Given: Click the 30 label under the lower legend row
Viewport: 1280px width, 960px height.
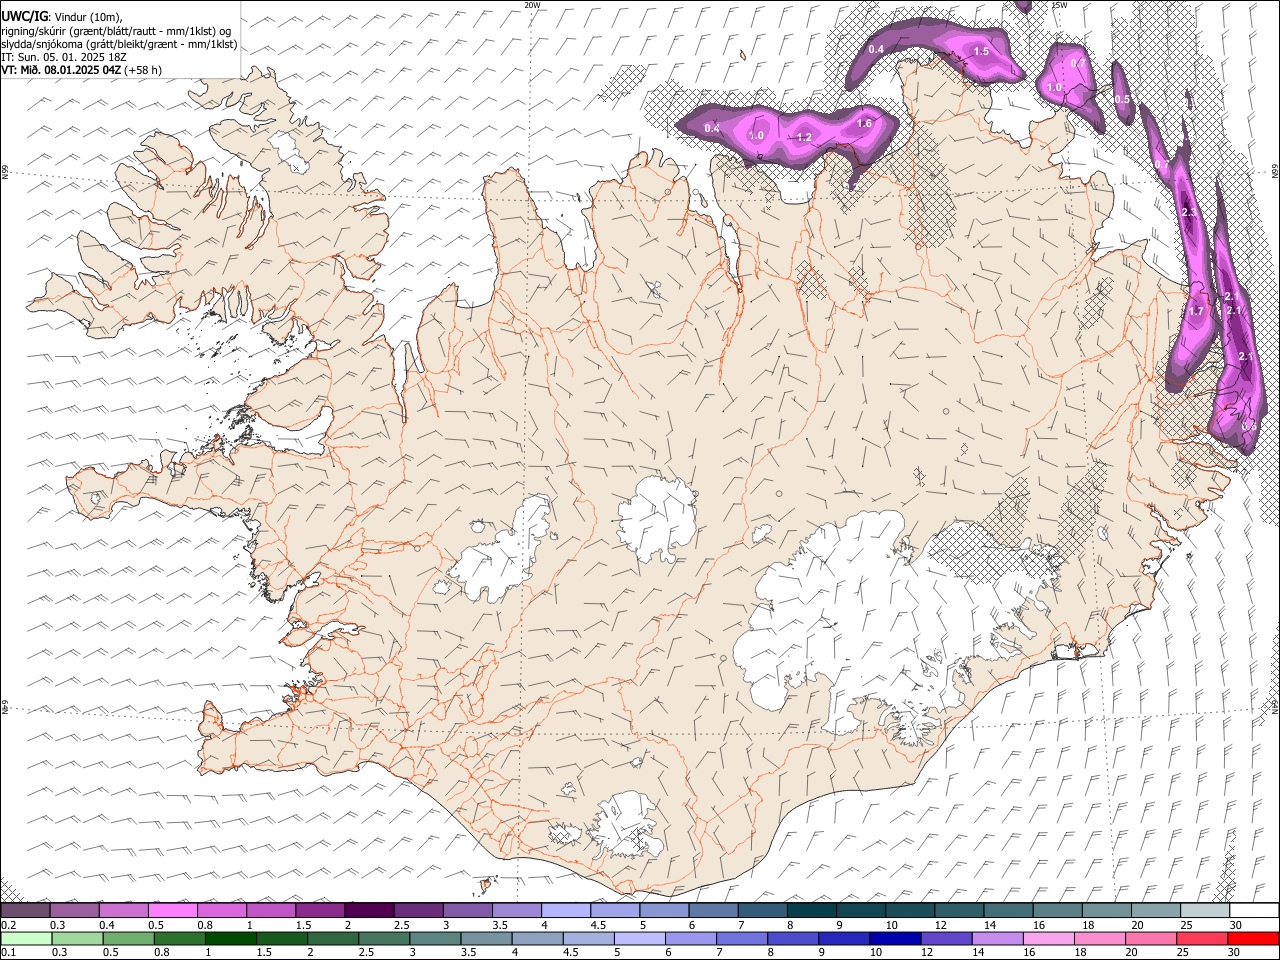Looking at the screenshot, I should pos(1232,953).
